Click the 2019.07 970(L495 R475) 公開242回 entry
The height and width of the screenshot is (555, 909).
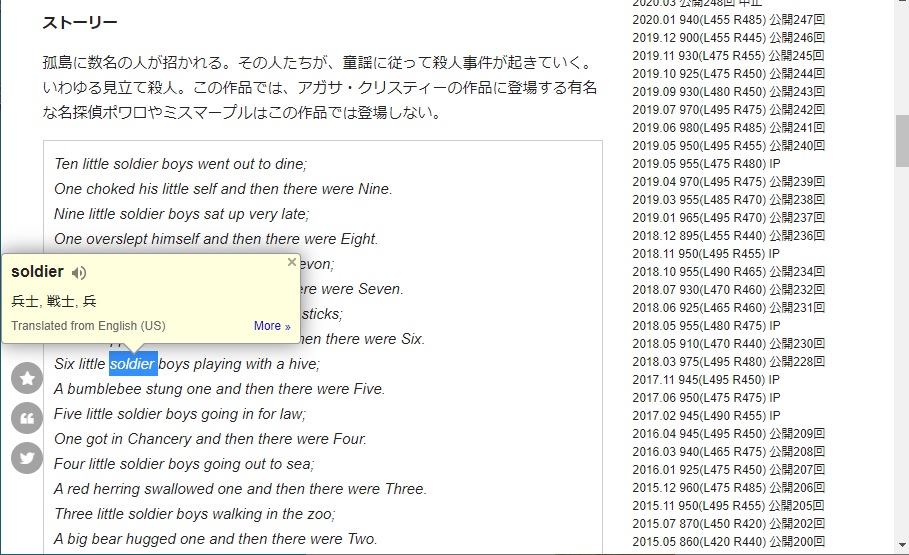728,110
